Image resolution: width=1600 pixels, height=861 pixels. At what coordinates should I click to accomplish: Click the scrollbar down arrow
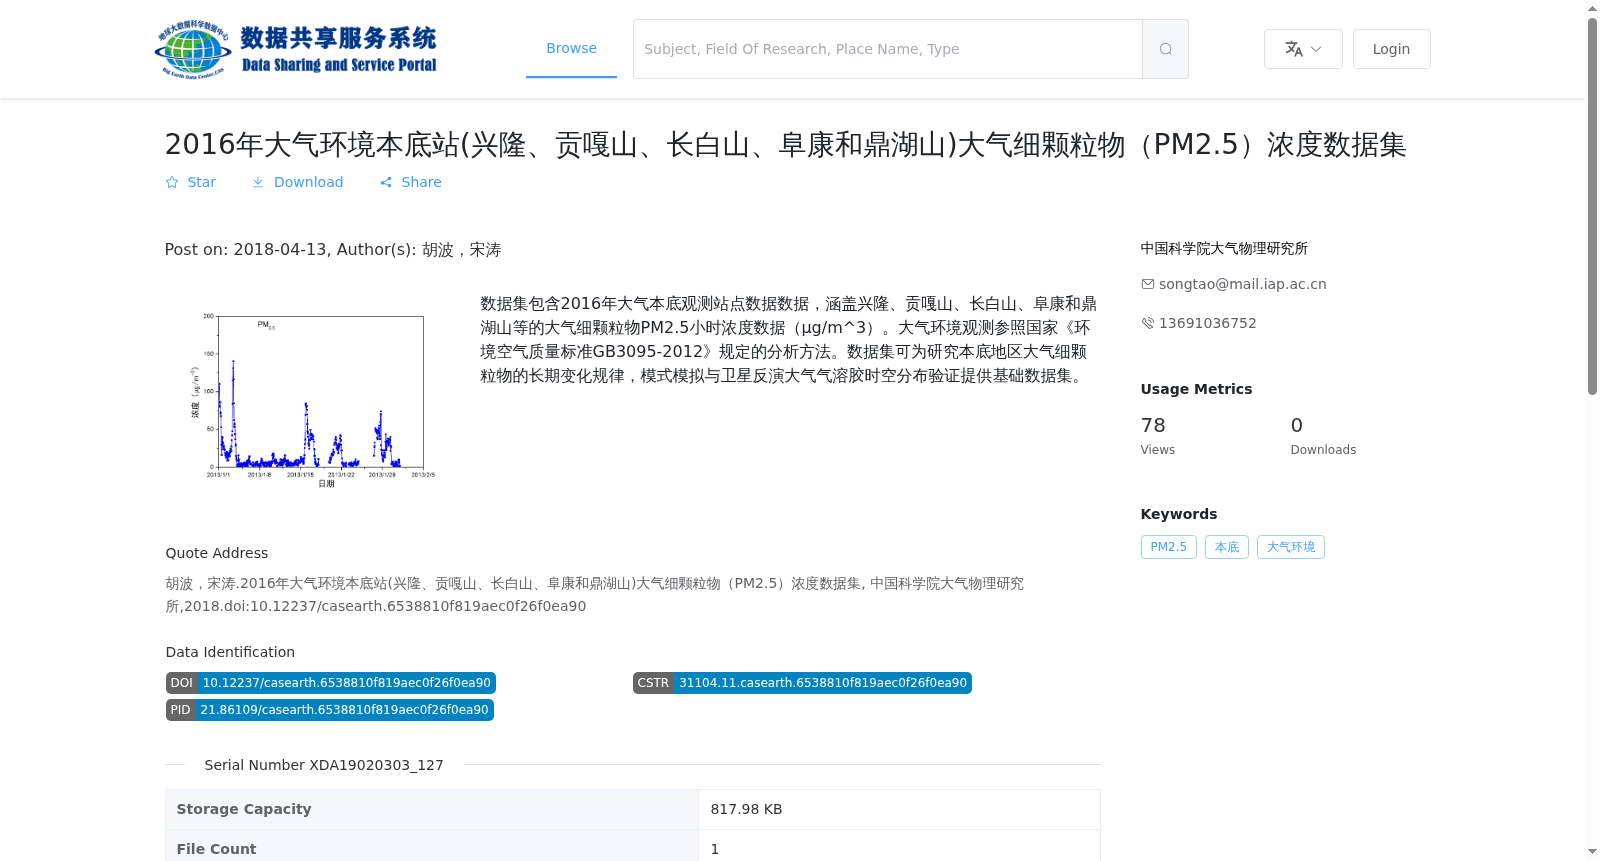[1592, 852]
